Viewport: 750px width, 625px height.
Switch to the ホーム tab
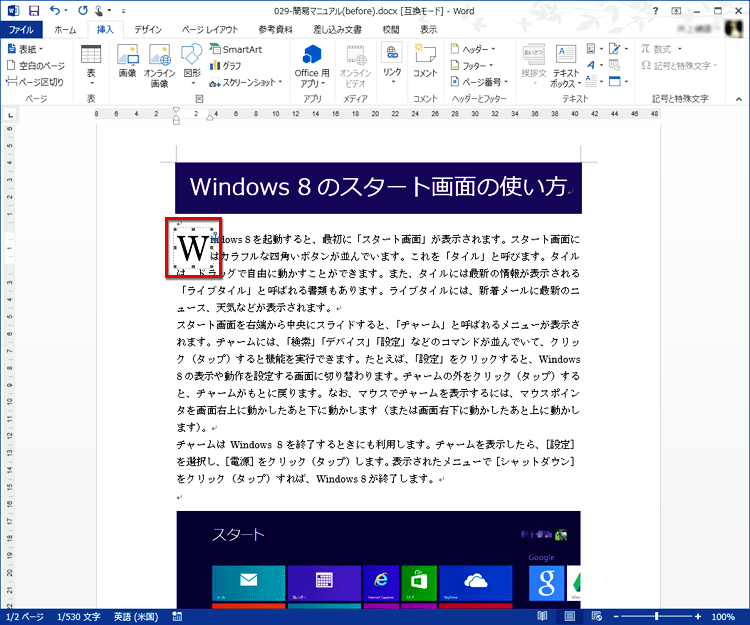point(65,30)
